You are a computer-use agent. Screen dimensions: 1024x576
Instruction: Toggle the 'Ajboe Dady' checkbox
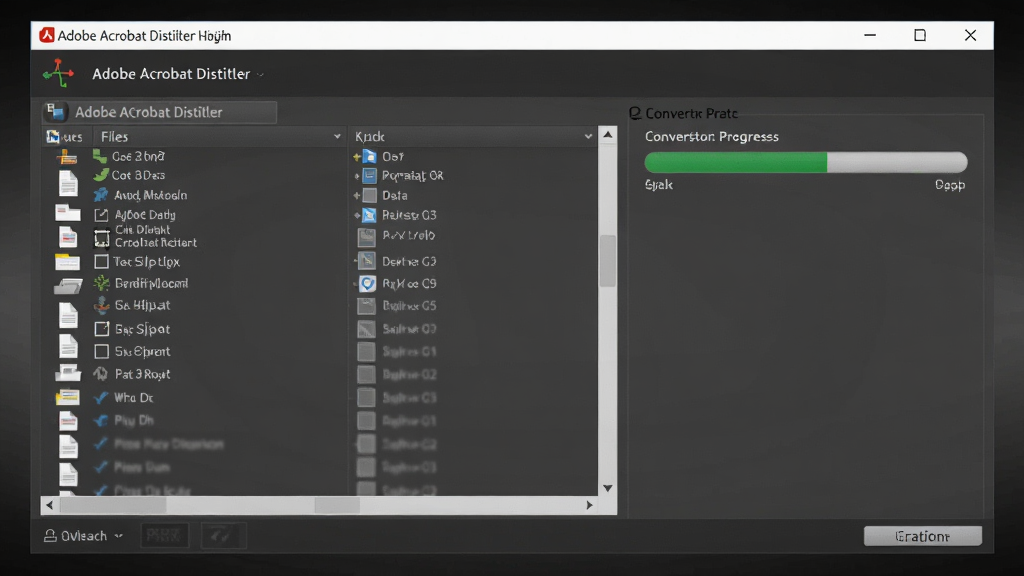pos(101,214)
